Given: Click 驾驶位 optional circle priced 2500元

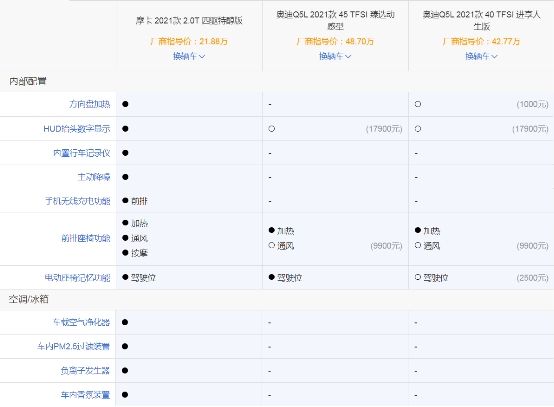Looking at the screenshot, I should (x=418, y=277).
